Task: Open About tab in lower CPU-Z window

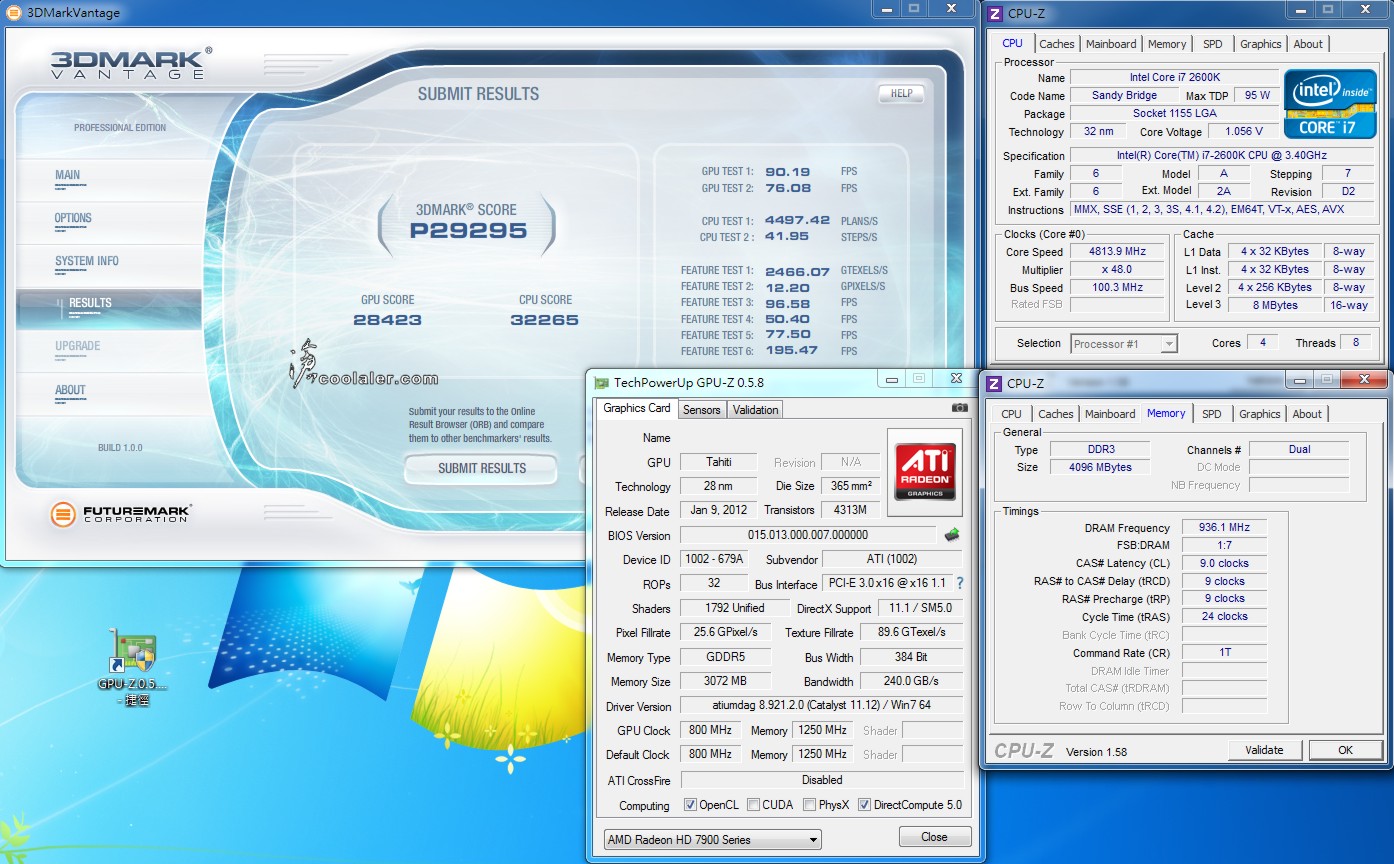Action: click(x=1307, y=414)
